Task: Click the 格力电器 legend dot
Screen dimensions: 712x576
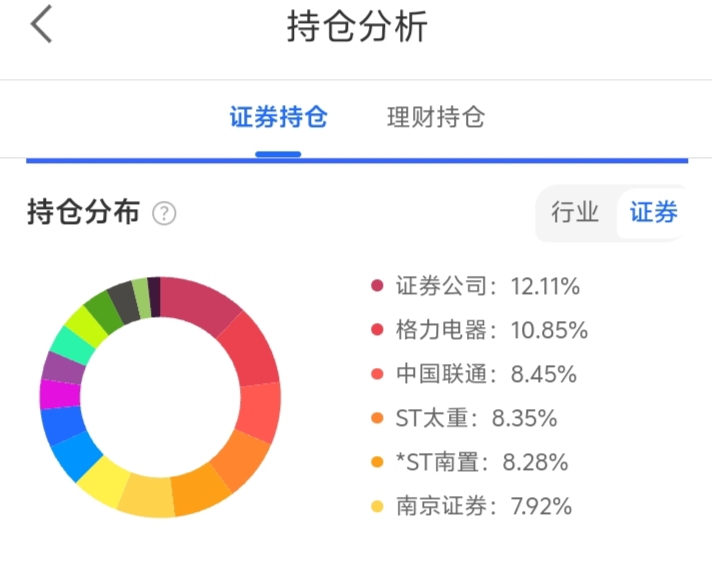Action: point(377,330)
